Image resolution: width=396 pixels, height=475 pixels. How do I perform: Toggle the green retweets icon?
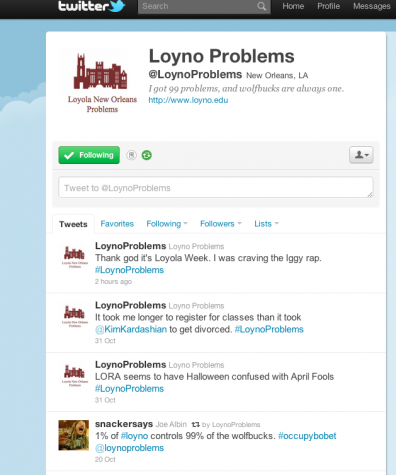[x=147, y=155]
